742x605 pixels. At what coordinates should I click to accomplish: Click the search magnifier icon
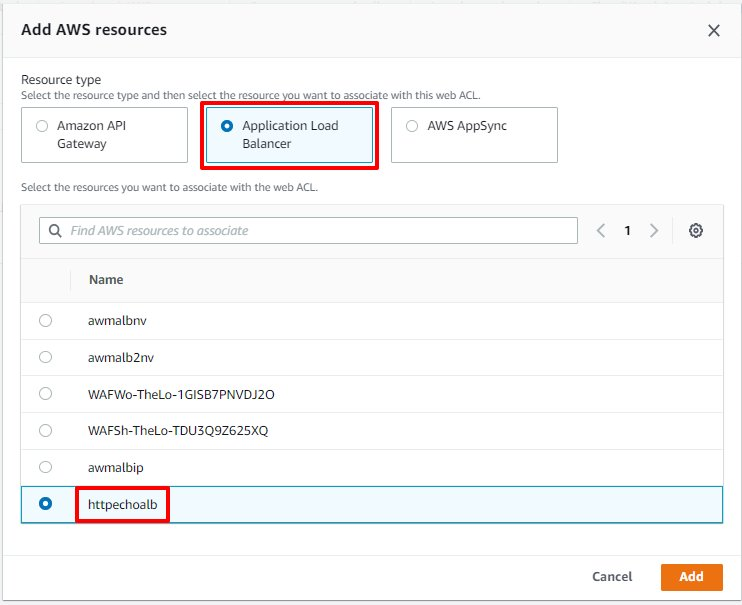coord(54,231)
